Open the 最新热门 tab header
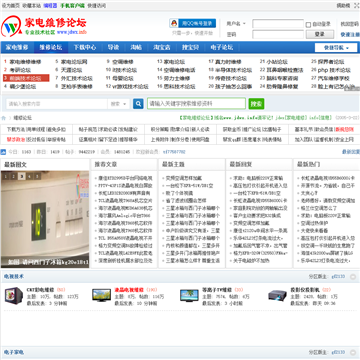This screenshot has width=360, height=360. tap(309, 164)
